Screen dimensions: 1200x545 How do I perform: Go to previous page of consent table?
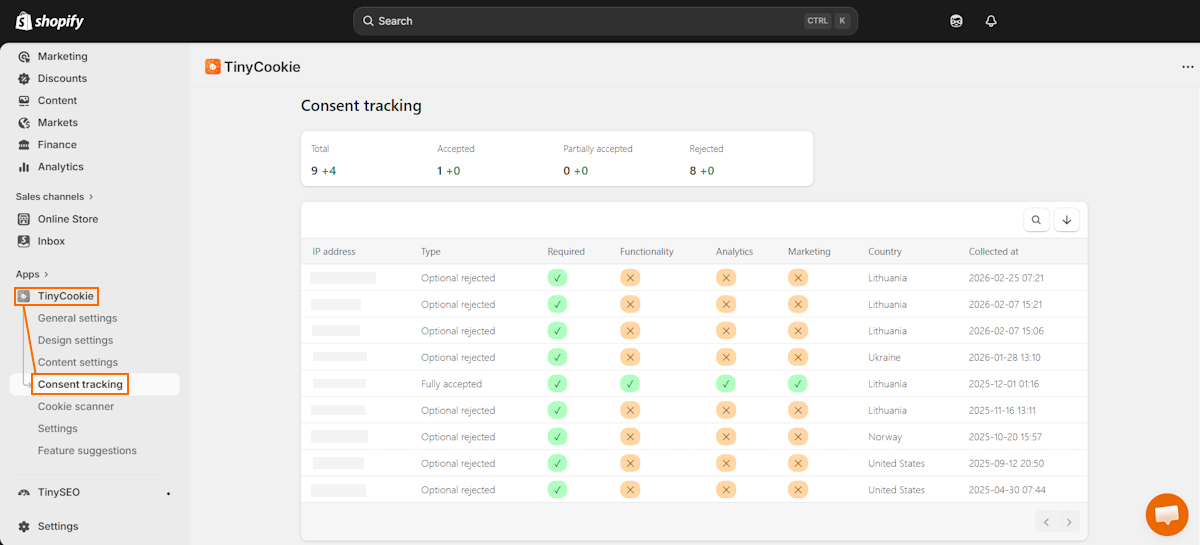coord(1046,522)
